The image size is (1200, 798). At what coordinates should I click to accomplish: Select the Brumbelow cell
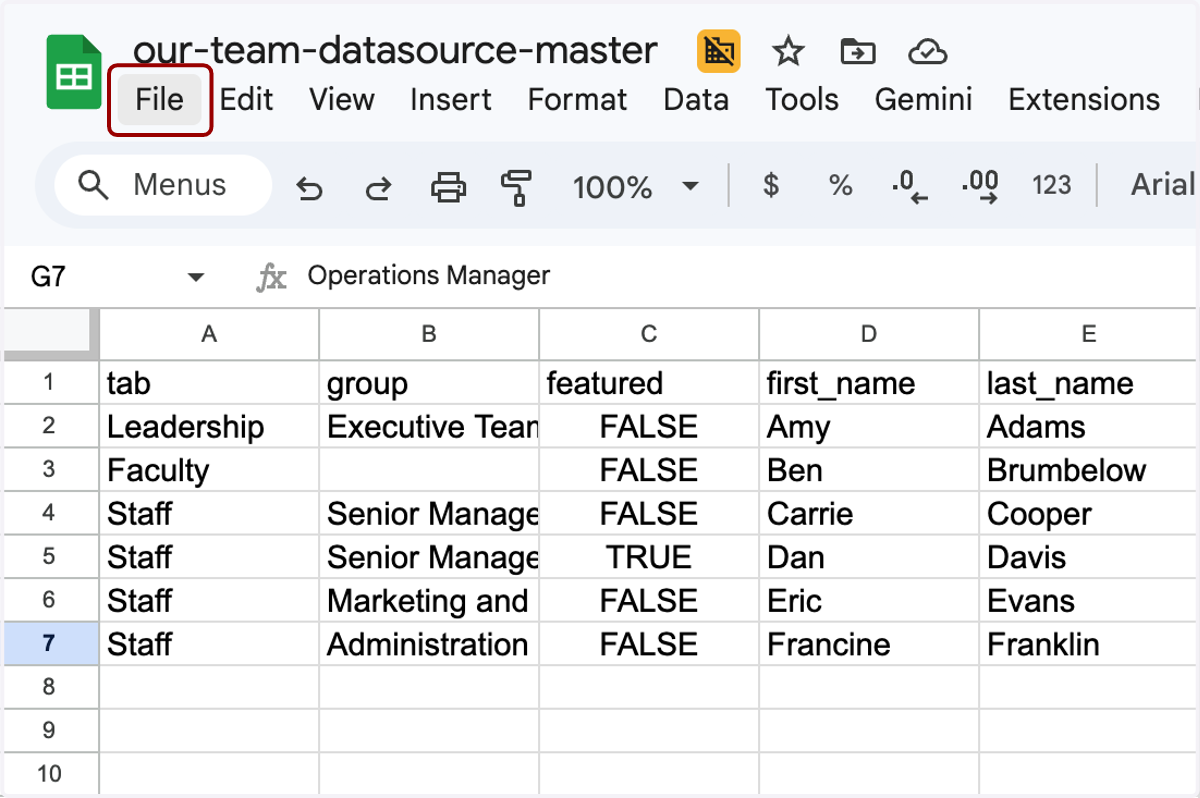pos(1089,470)
